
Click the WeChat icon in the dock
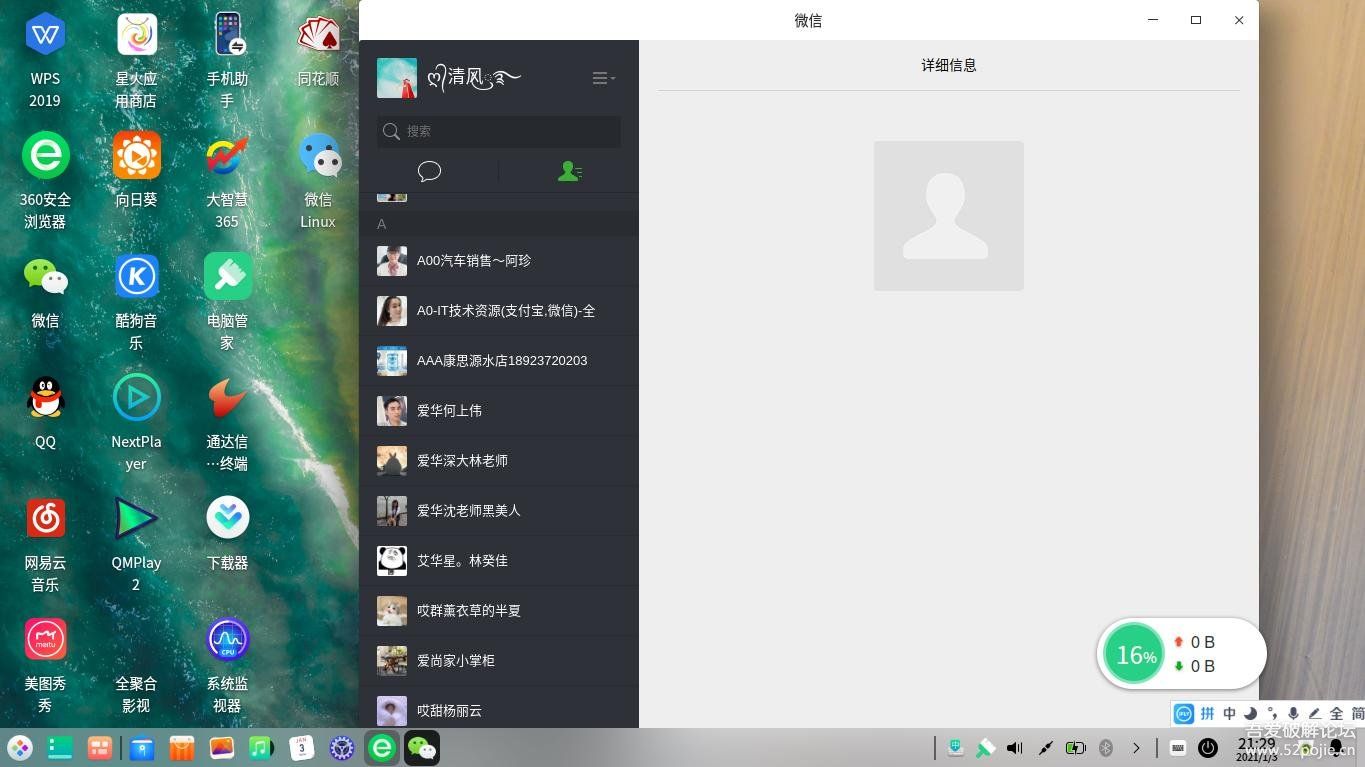[x=422, y=748]
